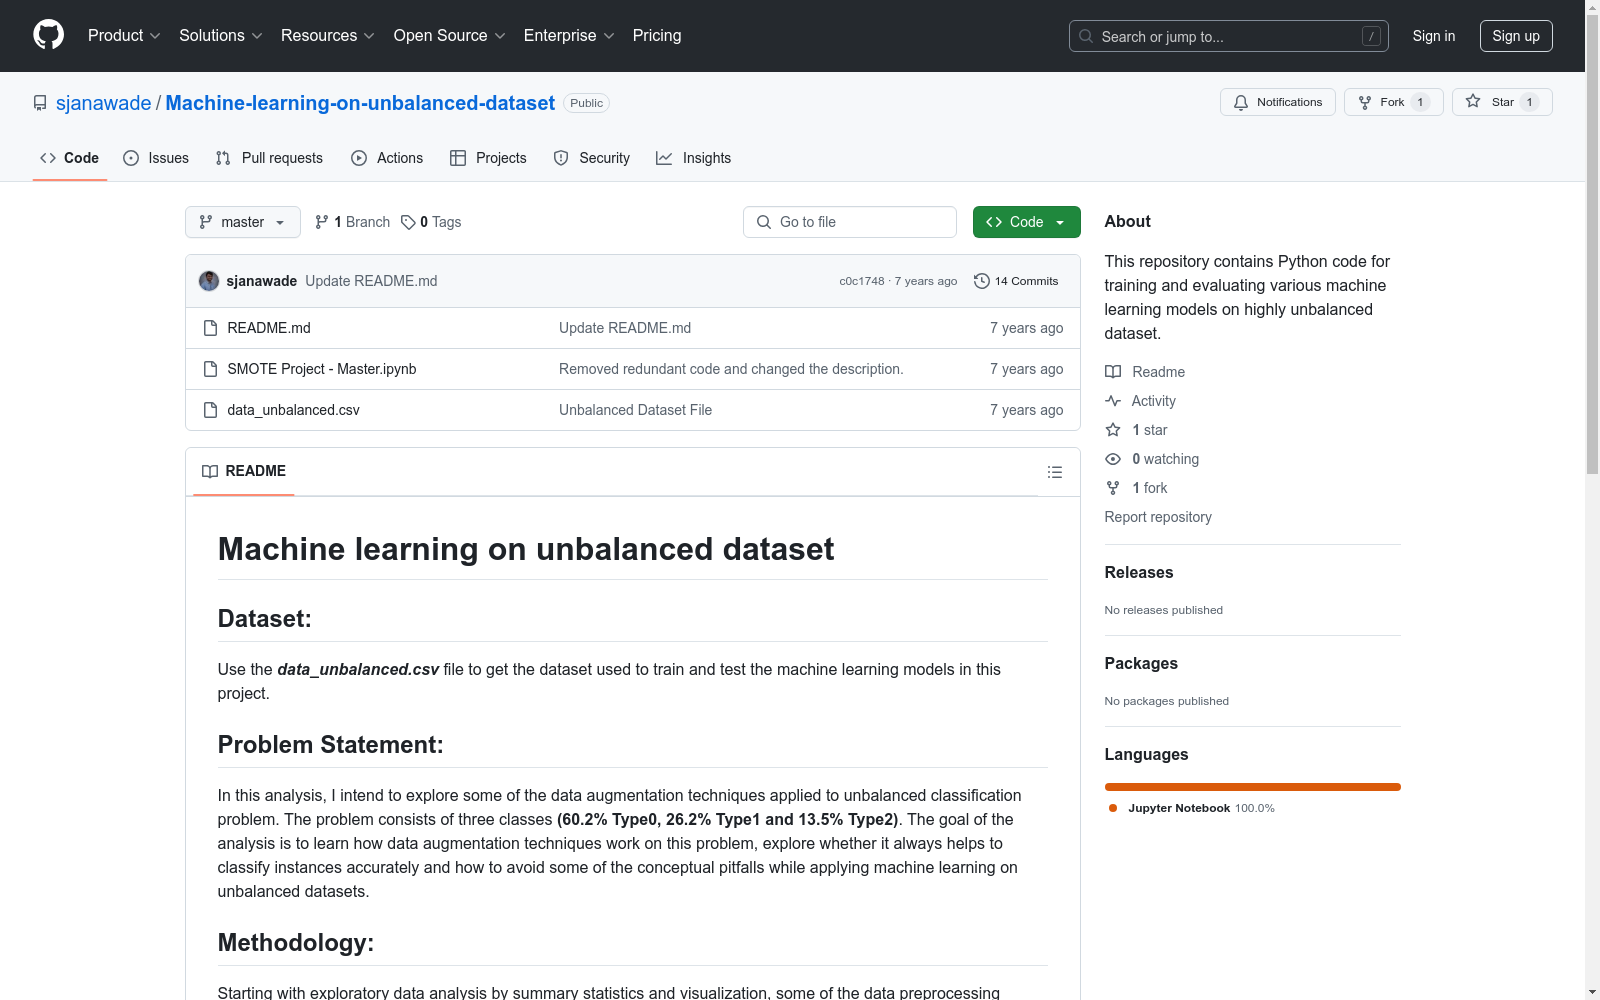This screenshot has height=1000, width=1600.
Task: Expand the Enterprise menu
Action: pyautogui.click(x=568, y=35)
